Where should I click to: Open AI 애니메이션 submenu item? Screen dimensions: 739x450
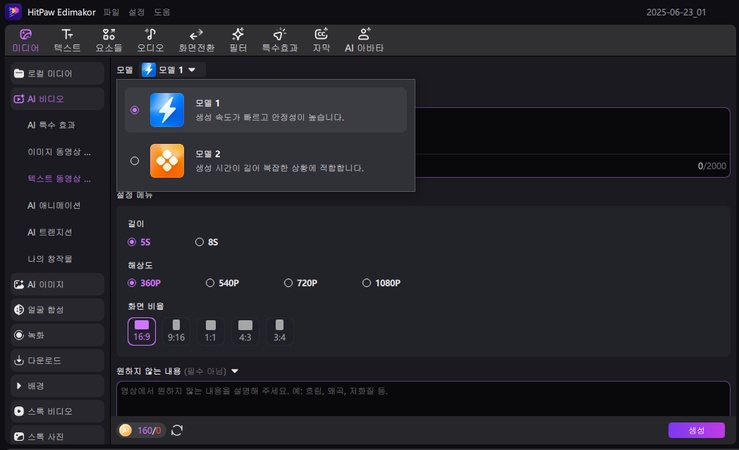point(54,206)
